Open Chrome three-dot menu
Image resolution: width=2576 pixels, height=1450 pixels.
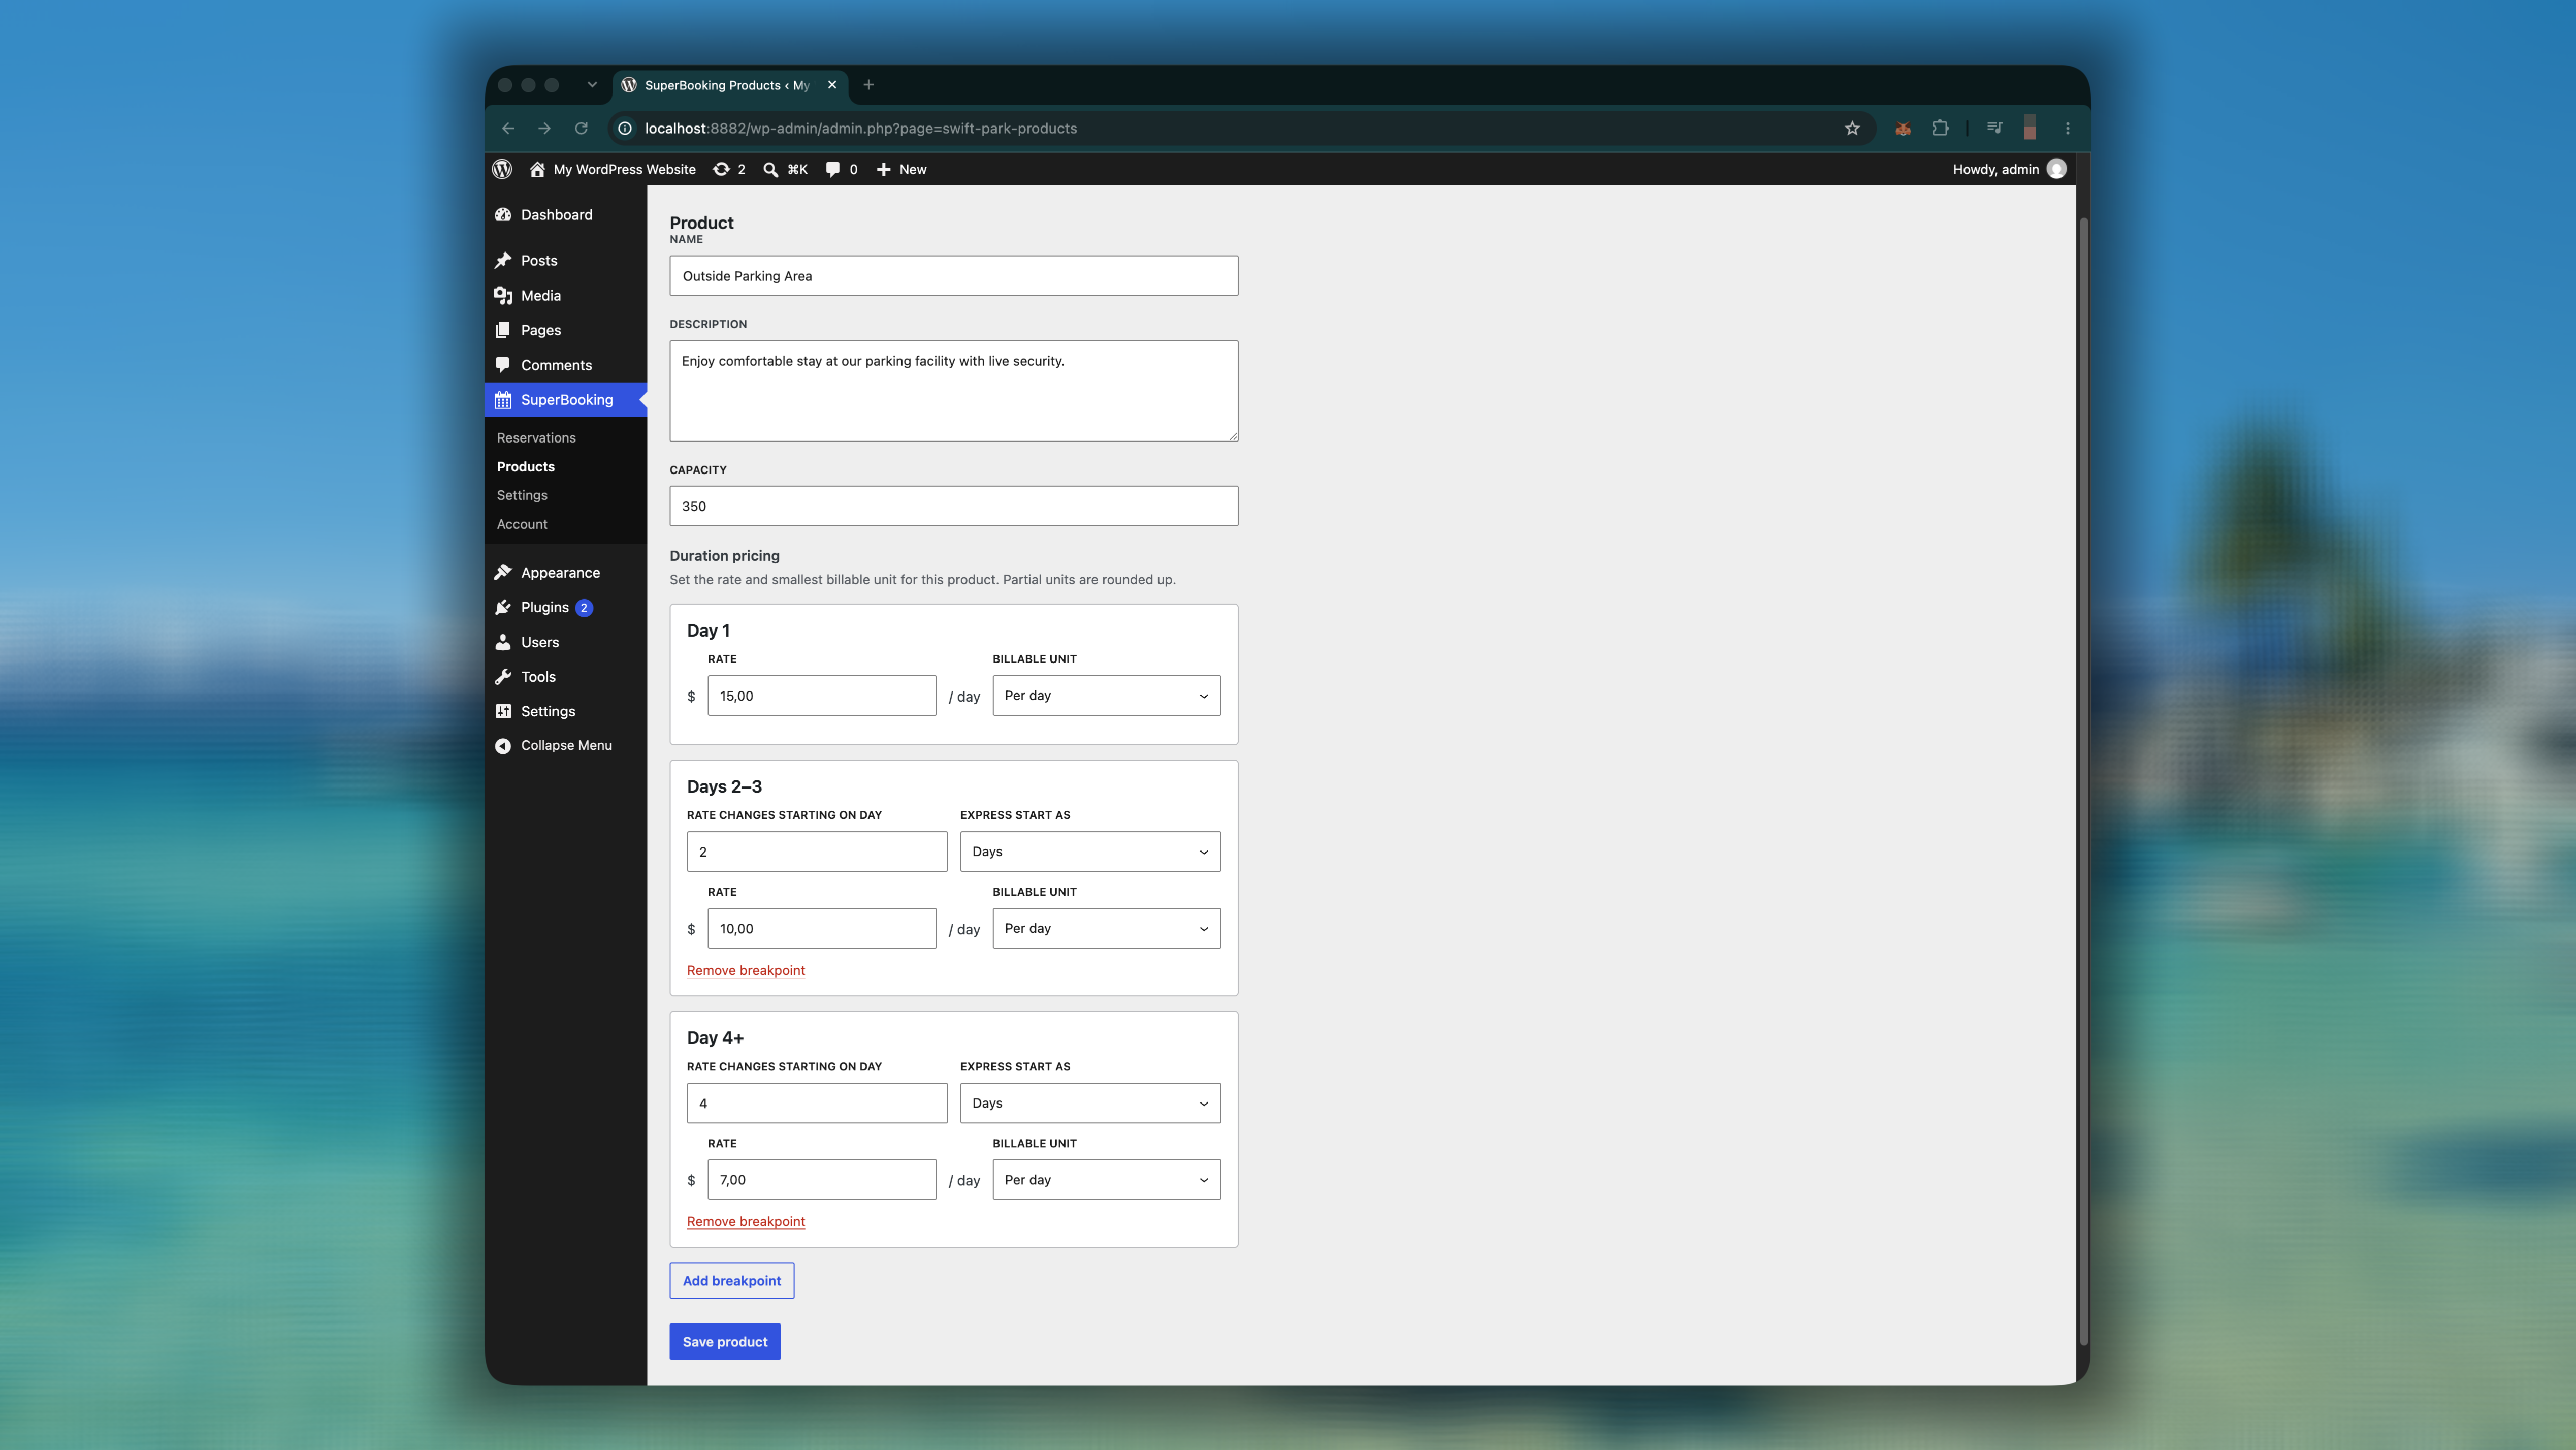2068,128
